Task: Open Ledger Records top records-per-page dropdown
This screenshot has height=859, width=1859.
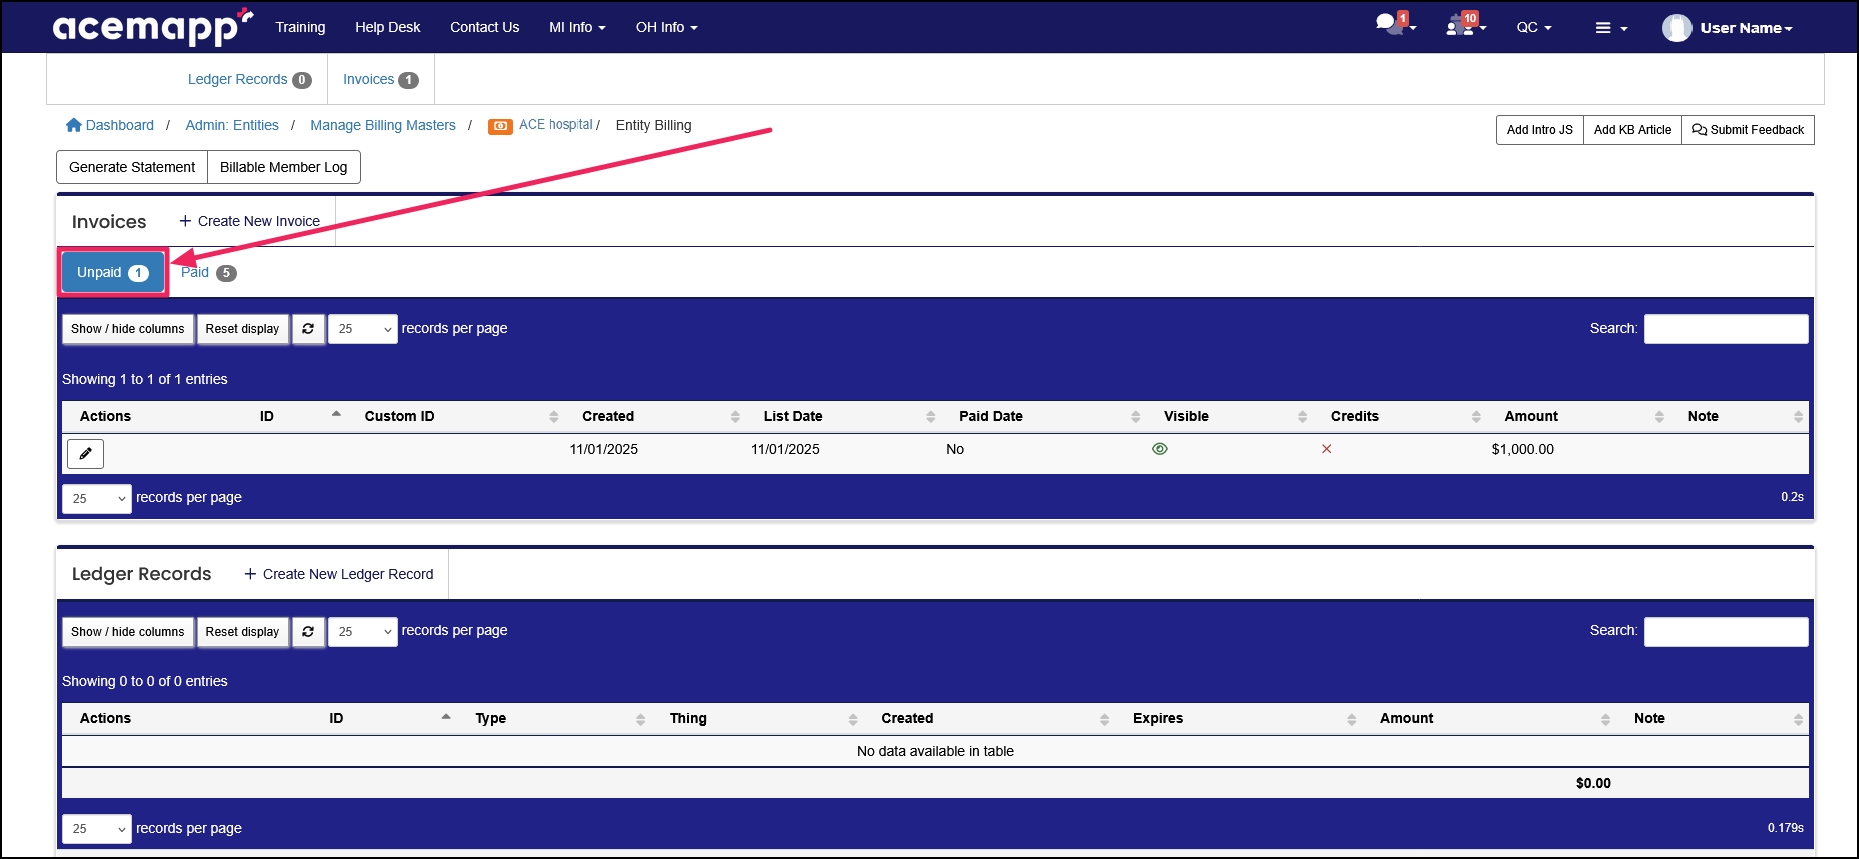Action: point(363,632)
